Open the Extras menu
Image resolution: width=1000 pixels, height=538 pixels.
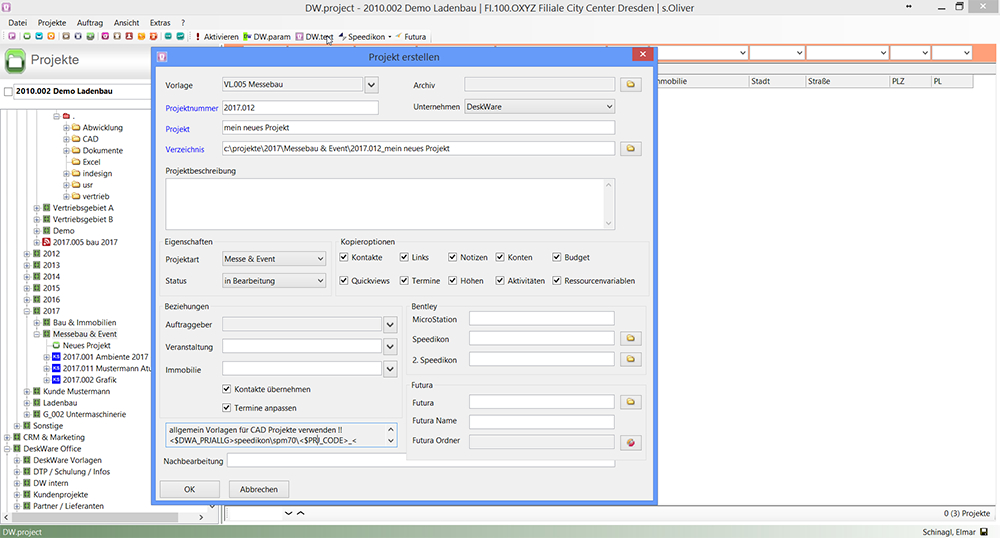coord(160,22)
